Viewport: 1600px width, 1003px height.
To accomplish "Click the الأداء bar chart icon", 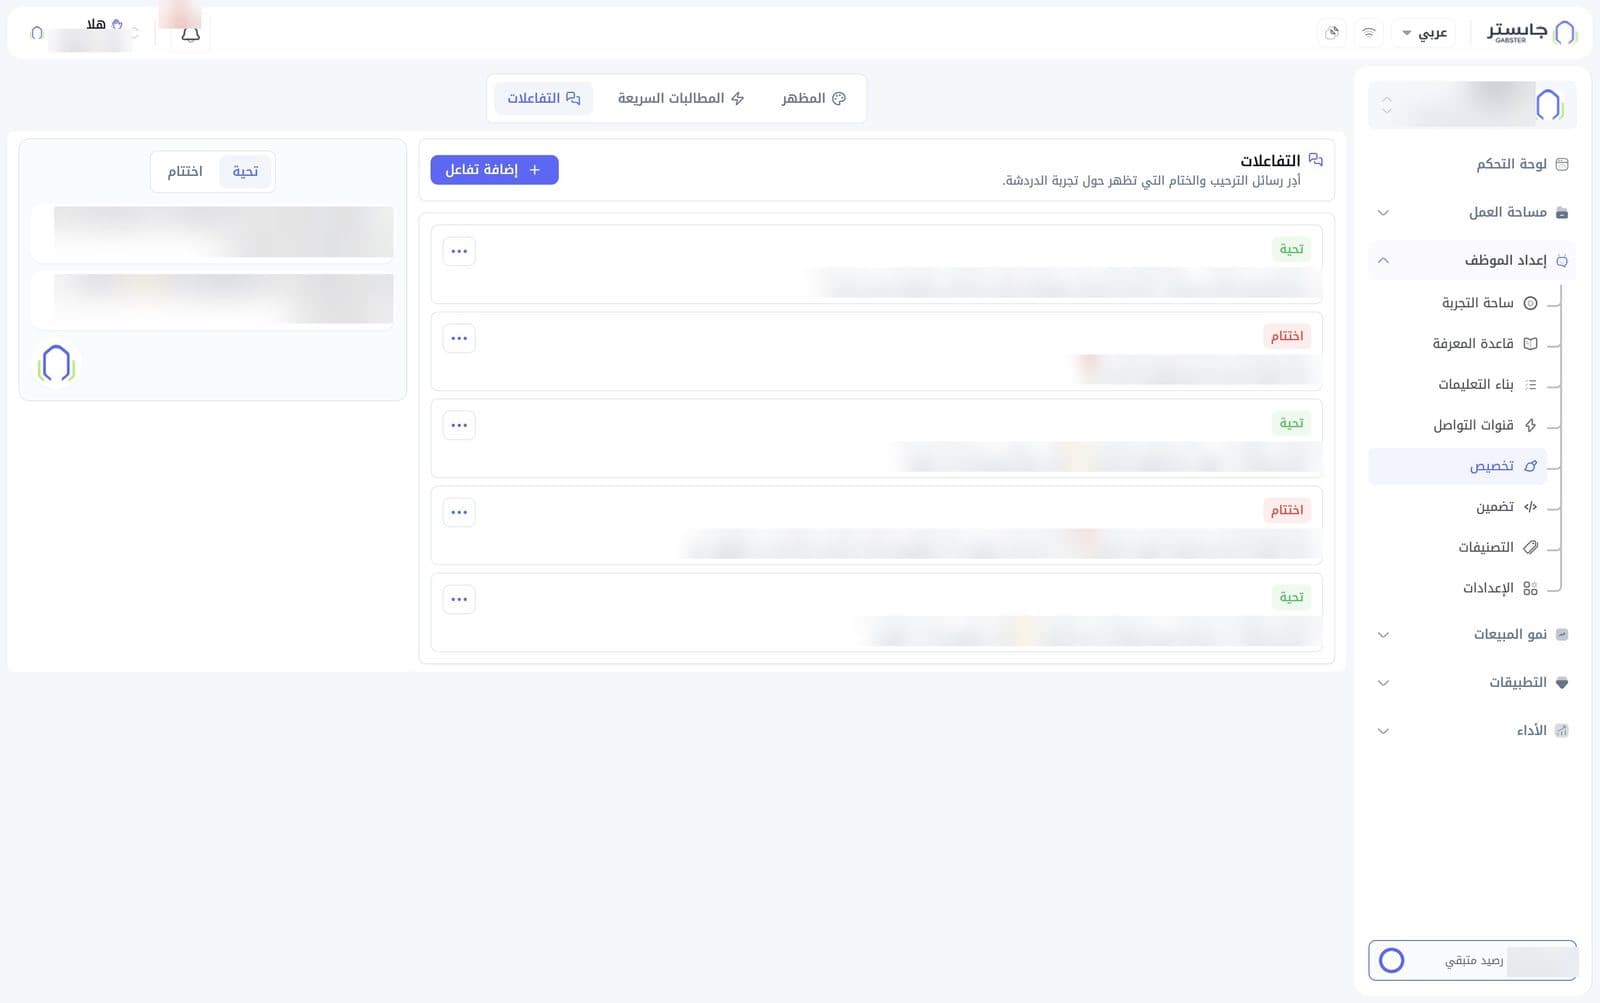I will click(x=1562, y=730).
